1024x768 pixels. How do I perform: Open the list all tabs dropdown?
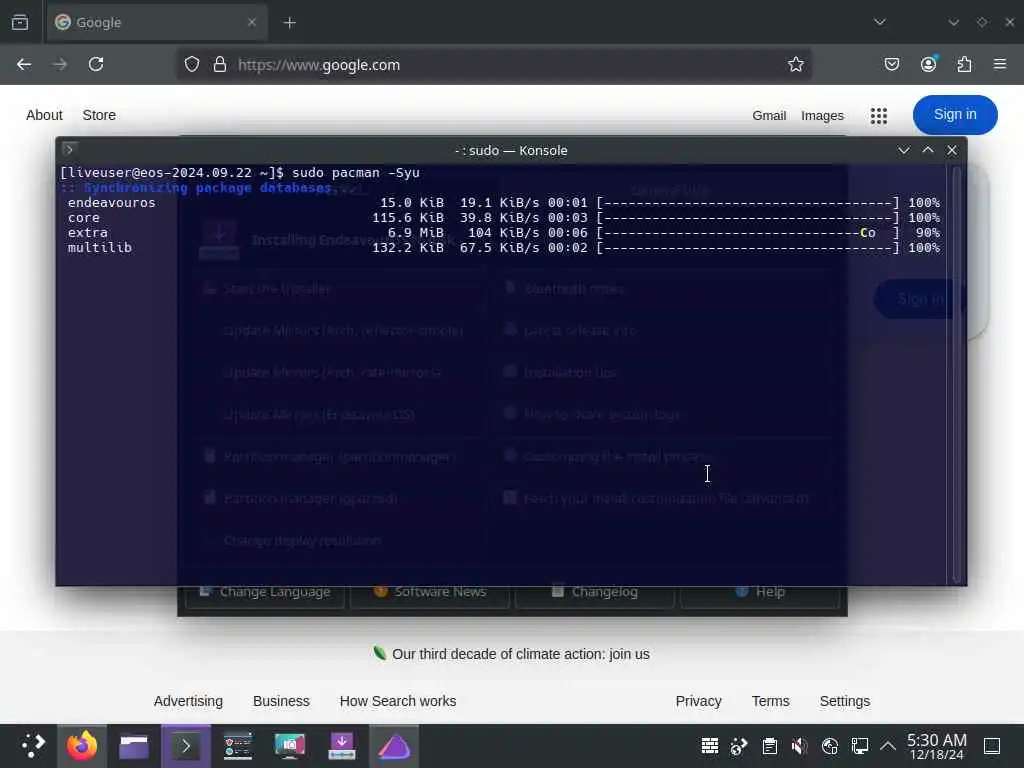(880, 22)
